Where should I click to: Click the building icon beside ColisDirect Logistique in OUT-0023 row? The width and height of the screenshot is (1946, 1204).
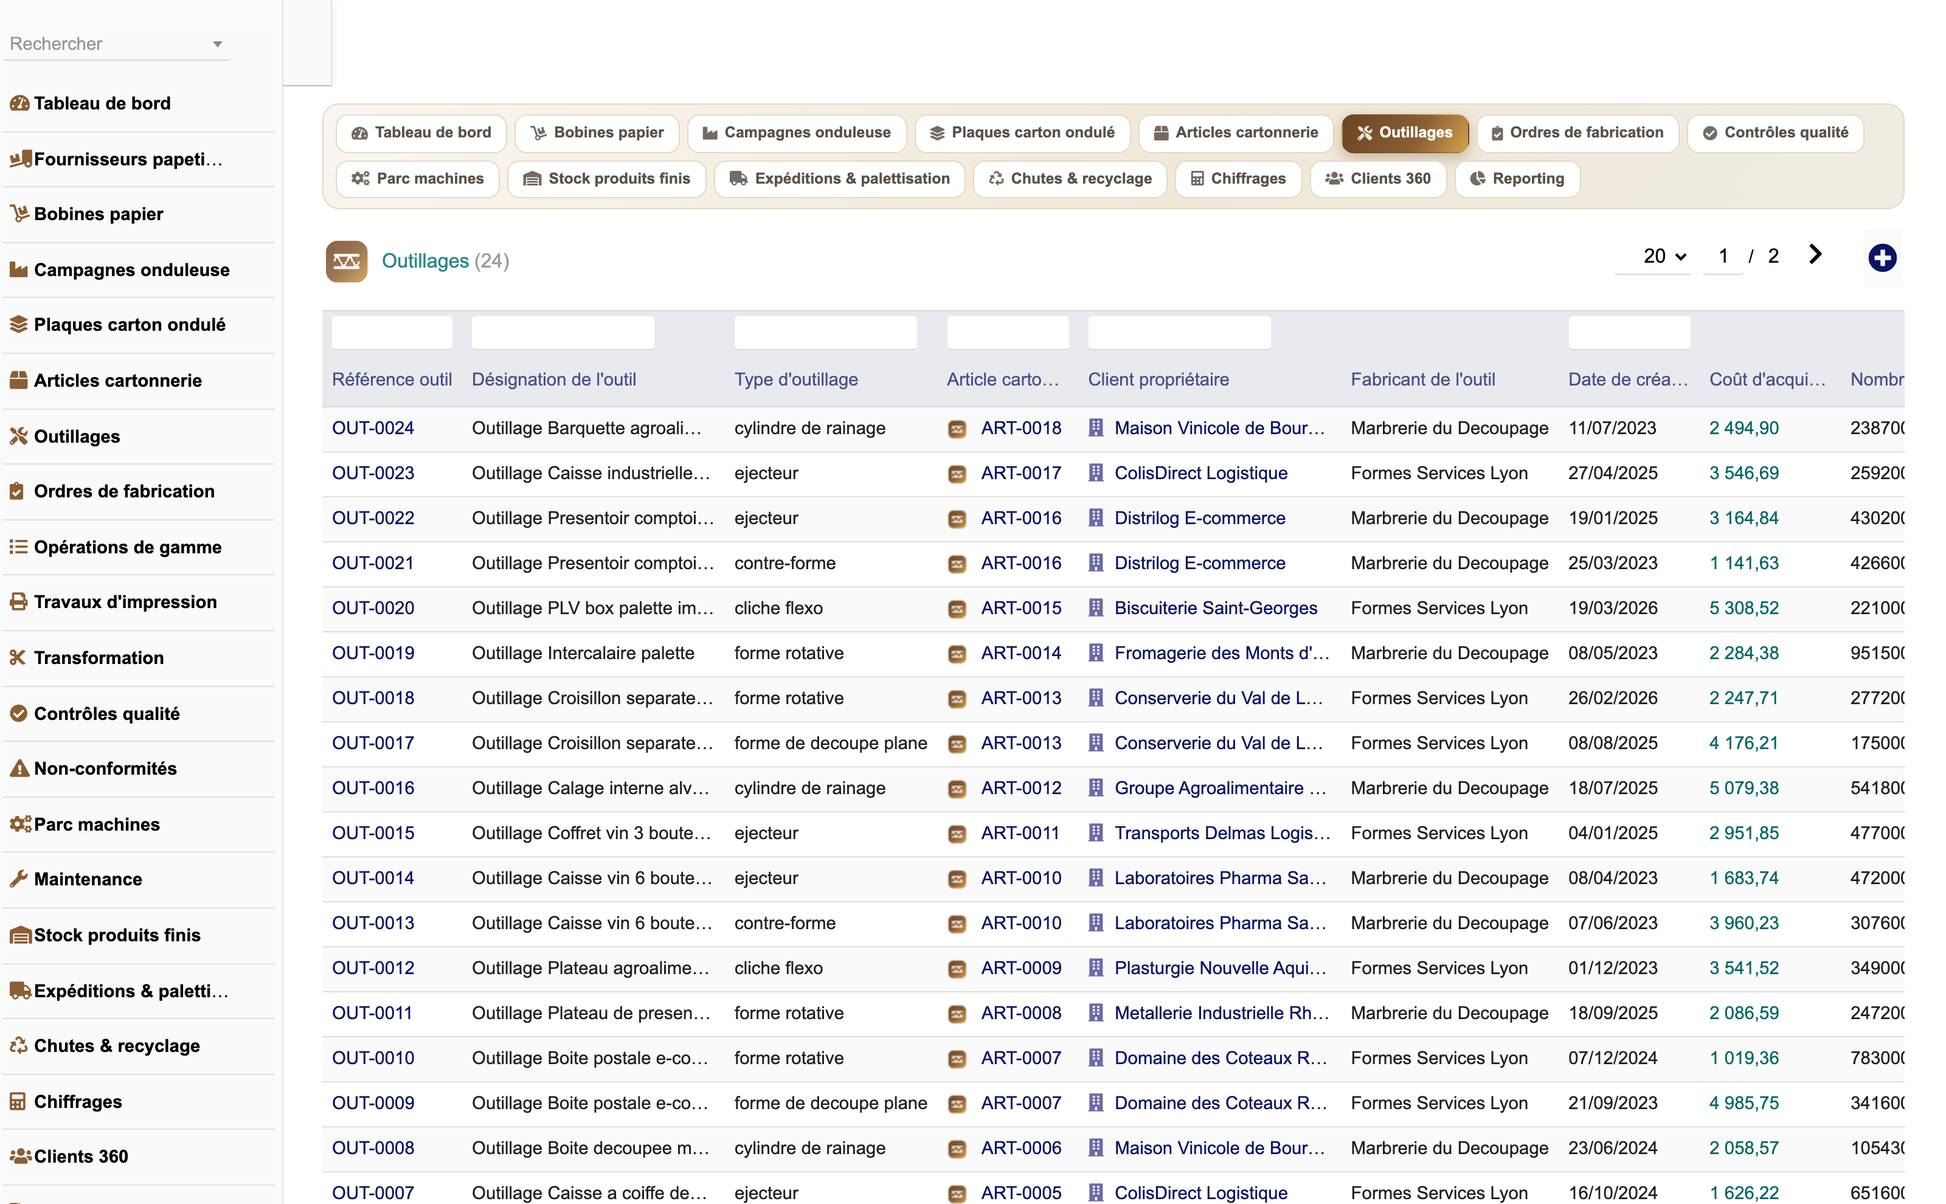click(x=1096, y=473)
